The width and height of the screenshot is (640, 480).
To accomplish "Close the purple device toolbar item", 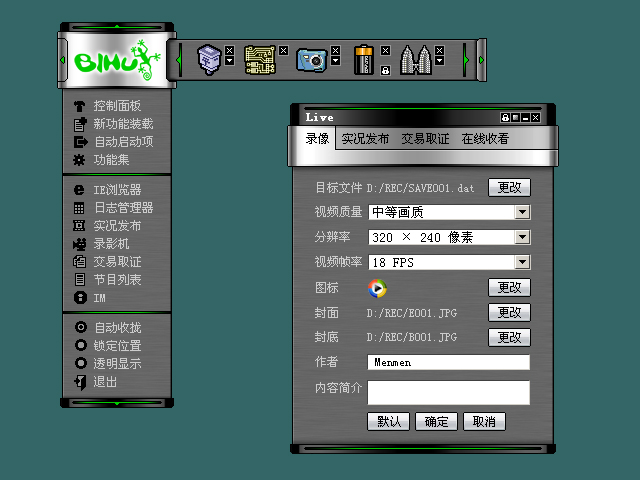I will coord(229,50).
